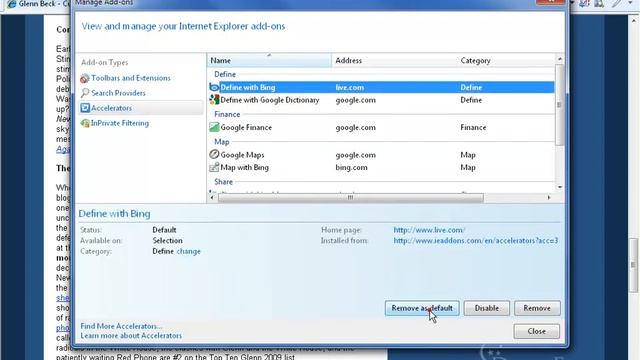
Task: Click the Accelerators blue arrow icon
Action: click(x=84, y=108)
